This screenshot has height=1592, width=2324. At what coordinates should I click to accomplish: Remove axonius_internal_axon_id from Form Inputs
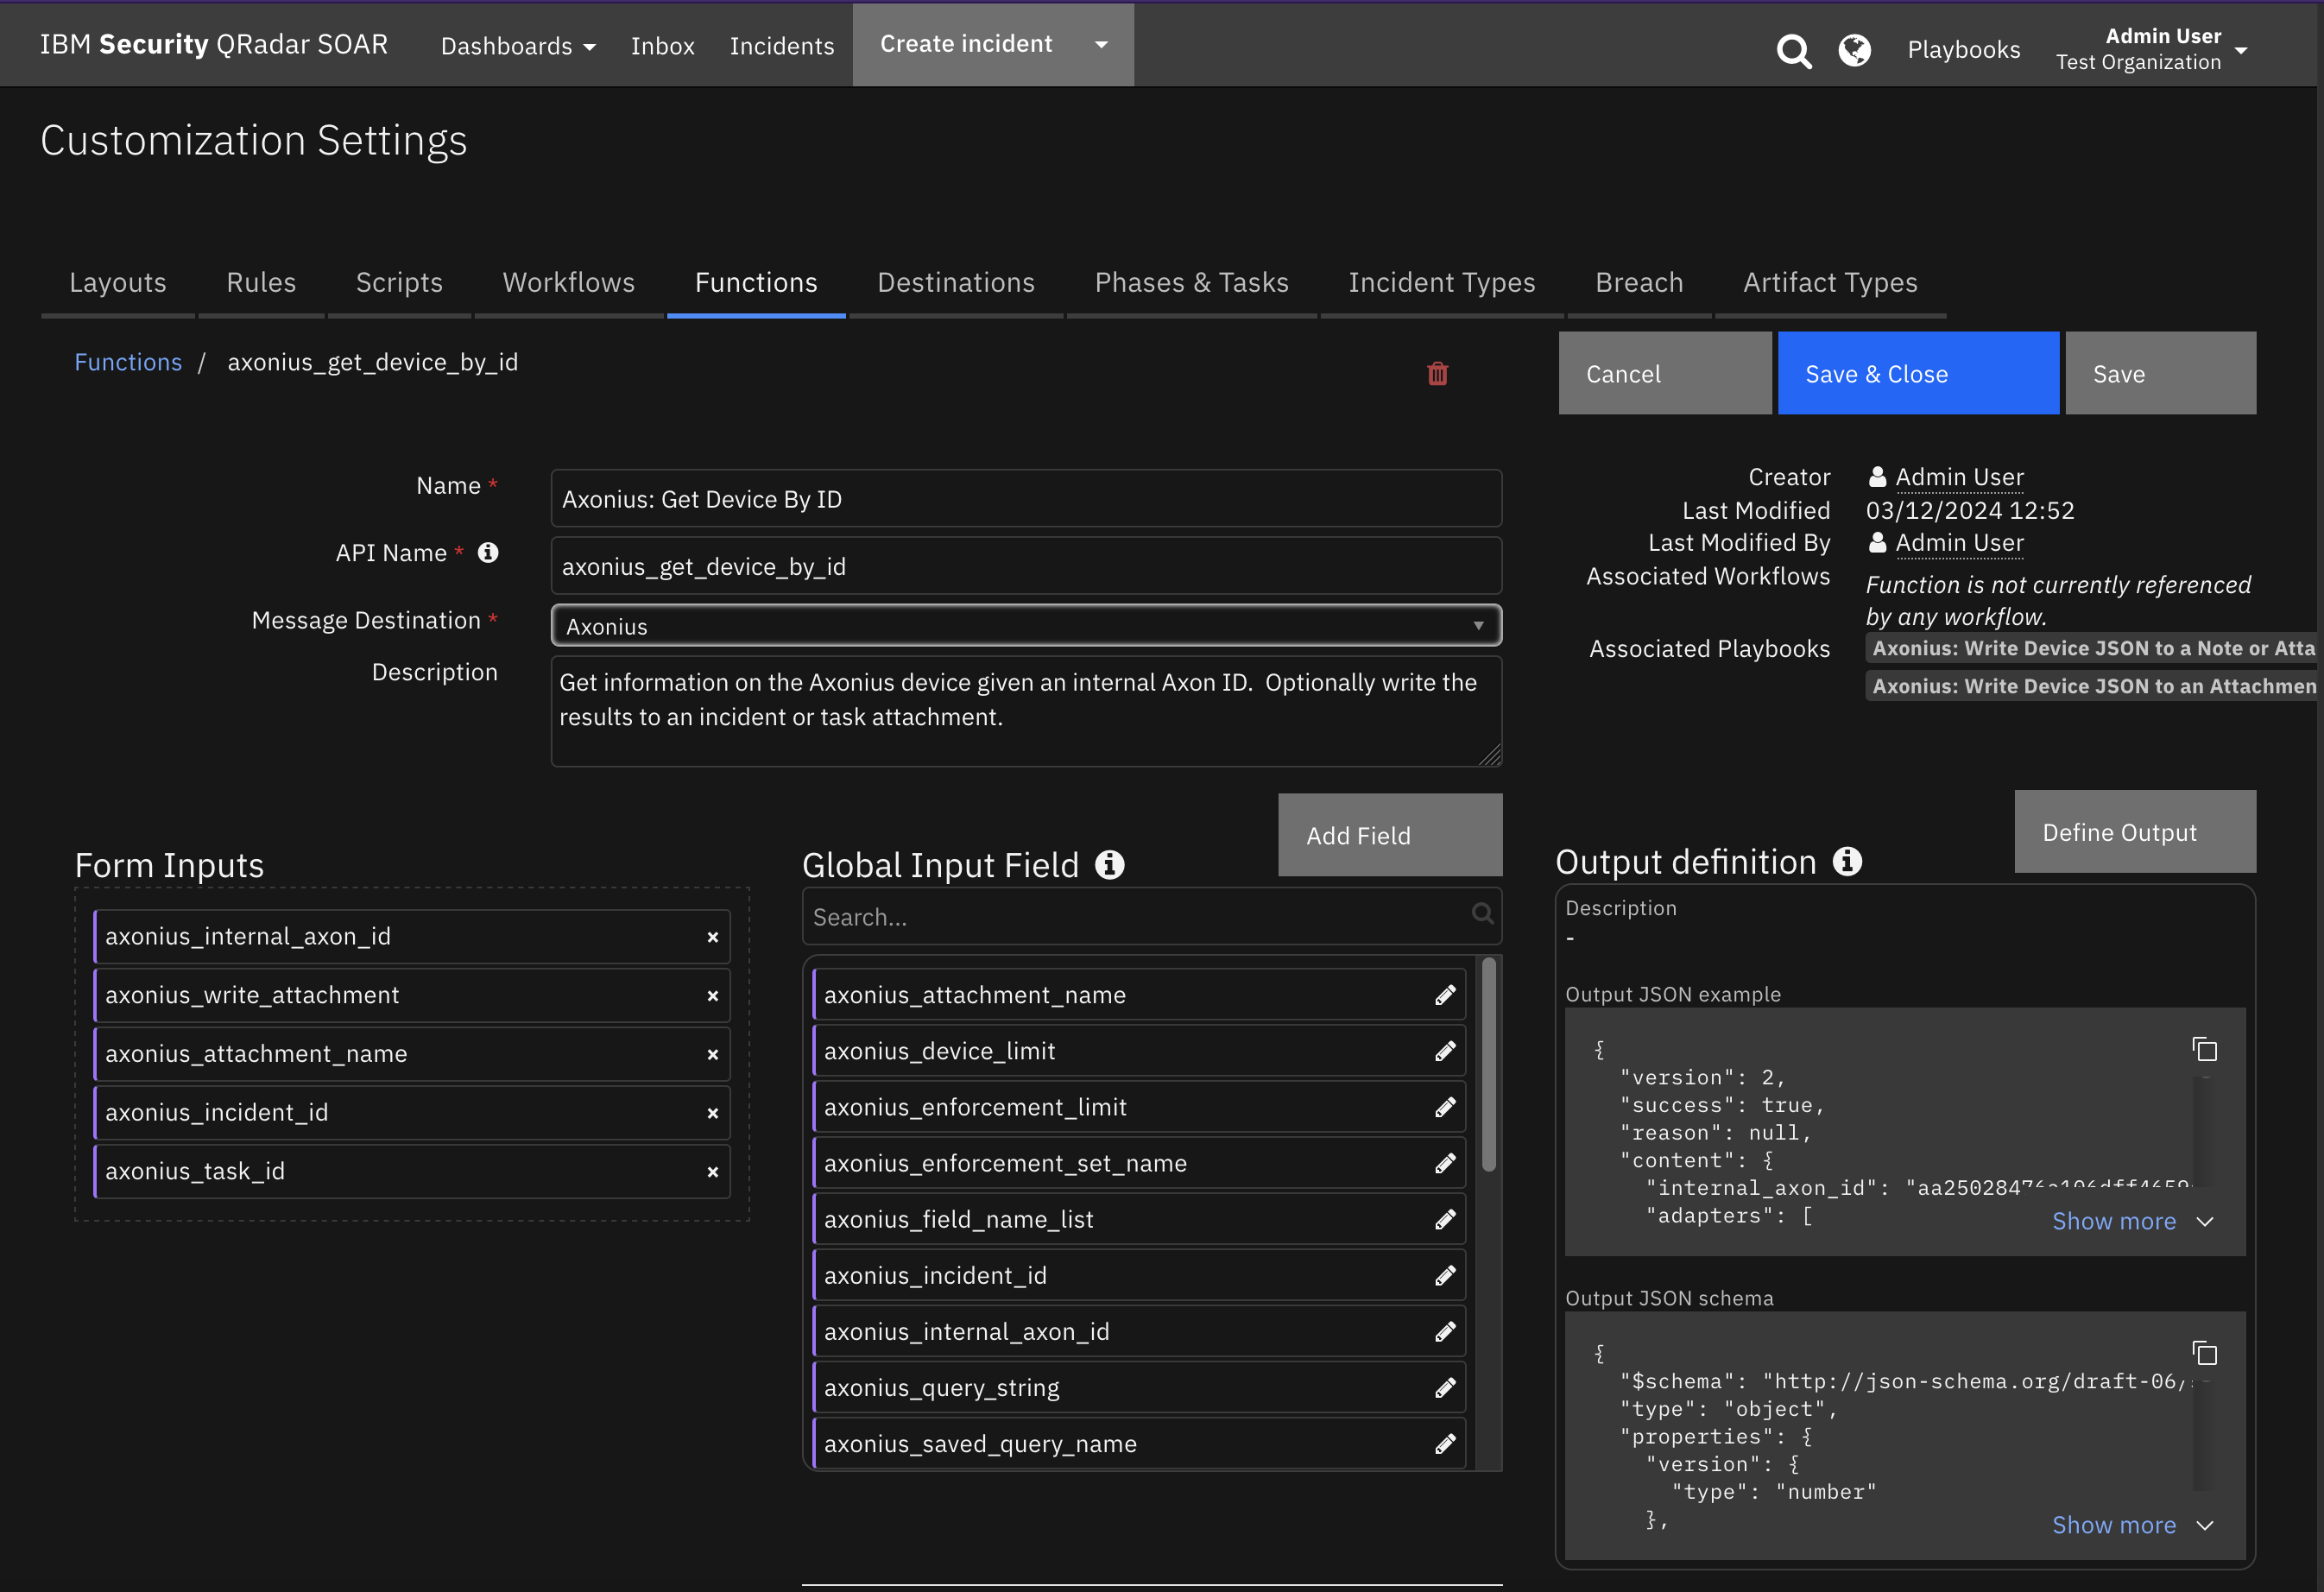[x=712, y=937]
